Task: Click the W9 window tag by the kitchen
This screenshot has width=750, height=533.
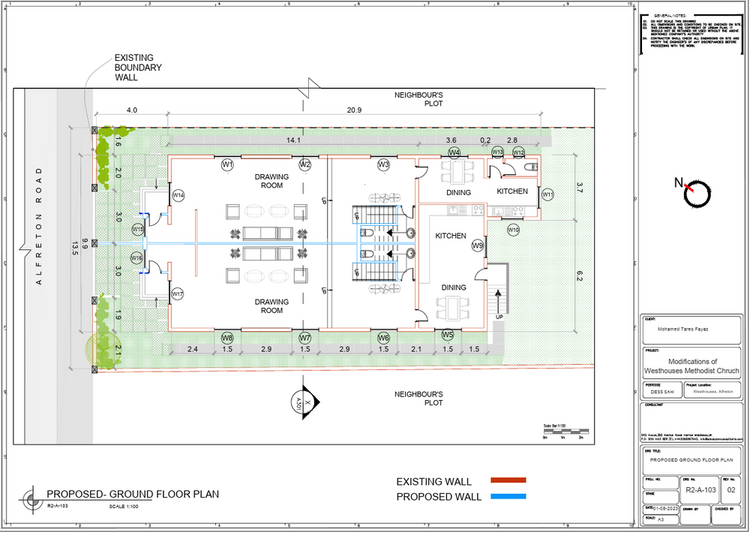Action: pos(478,245)
